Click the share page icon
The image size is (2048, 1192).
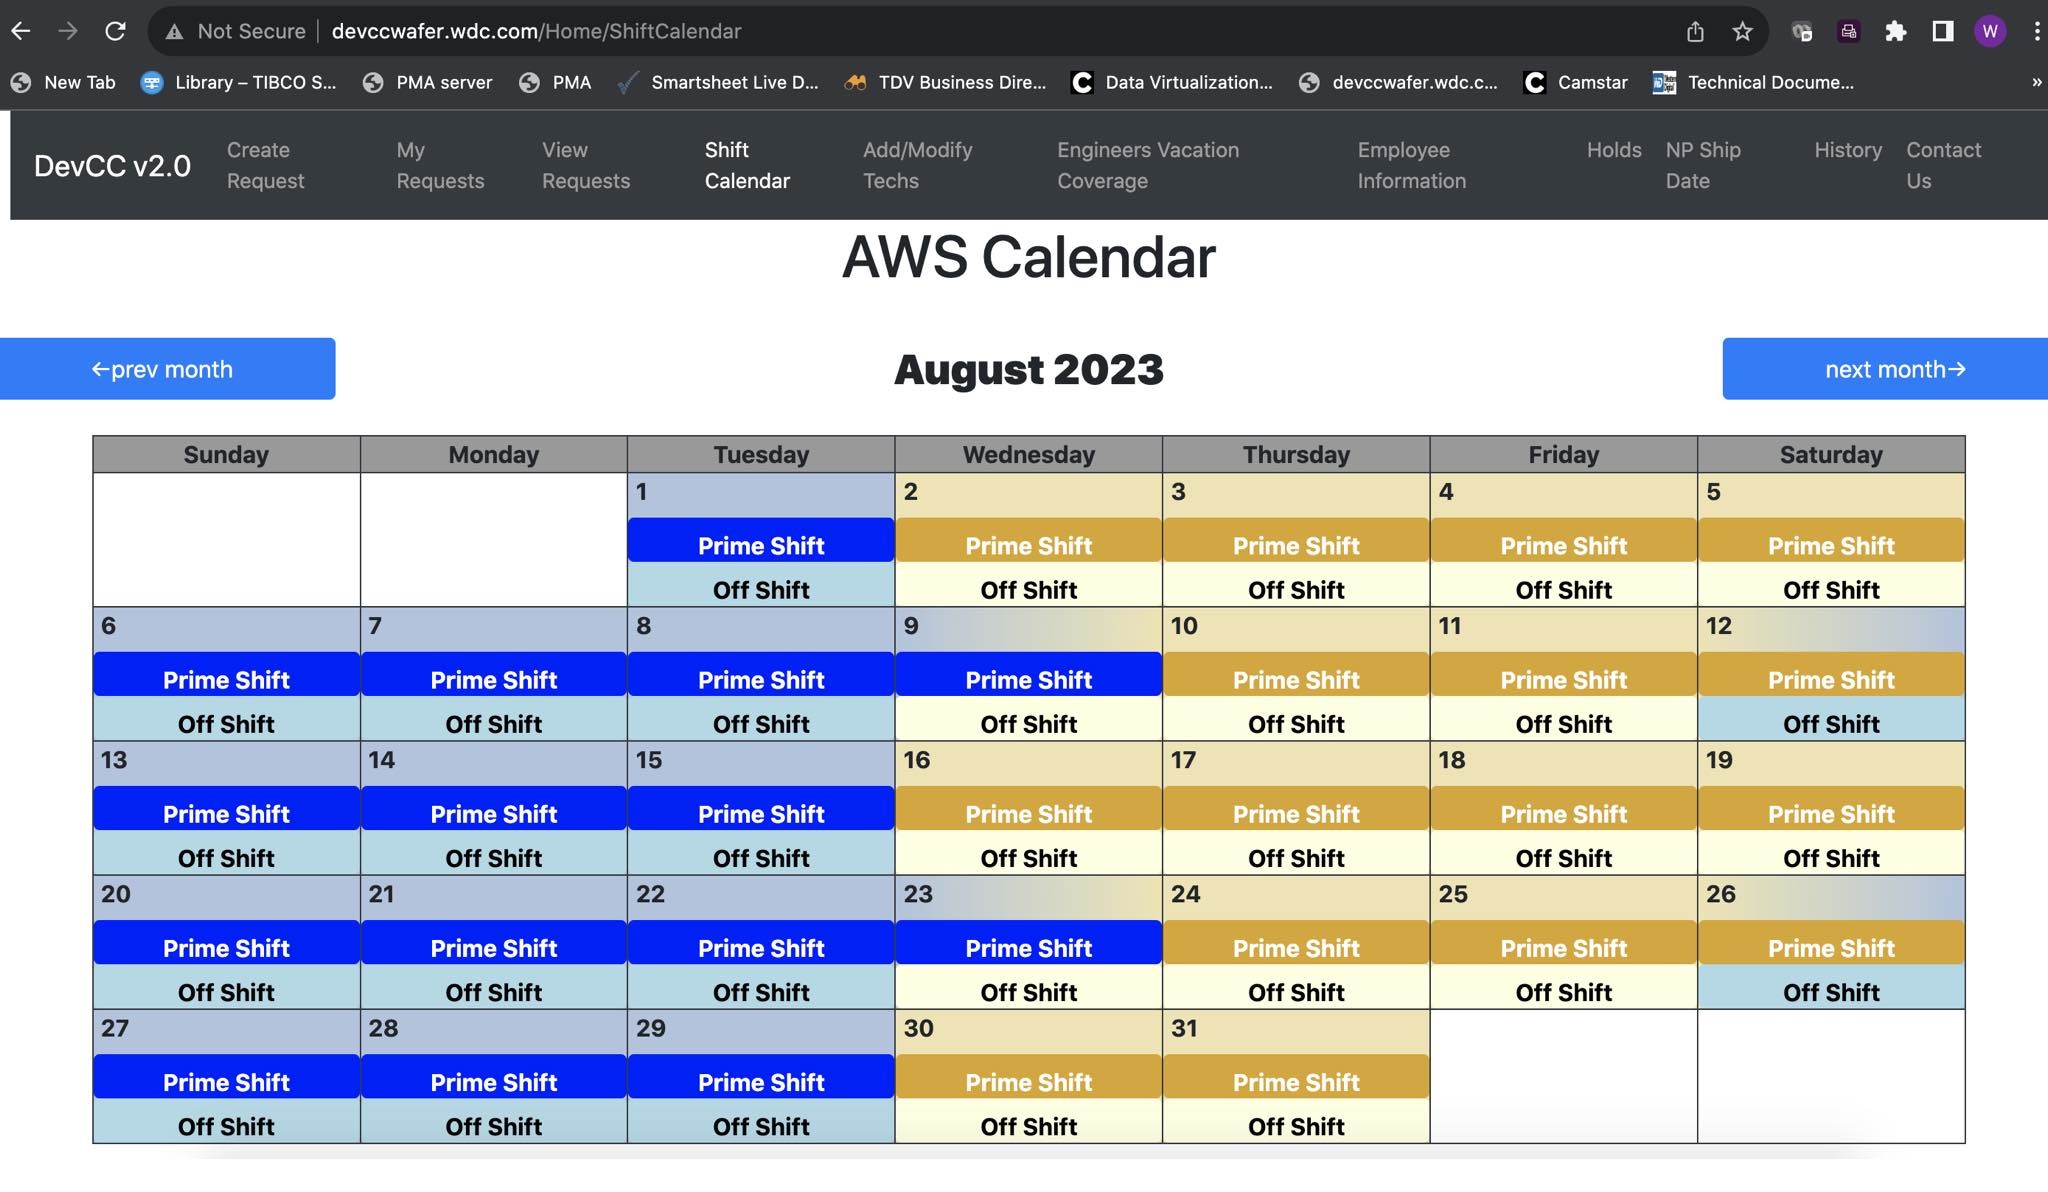[x=1695, y=32]
